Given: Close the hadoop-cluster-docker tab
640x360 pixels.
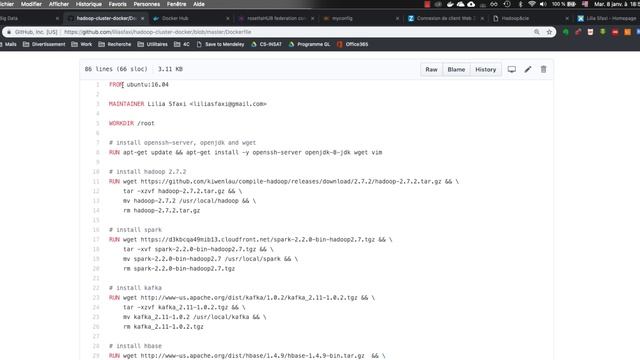Looking at the screenshot, I should coord(142,18).
